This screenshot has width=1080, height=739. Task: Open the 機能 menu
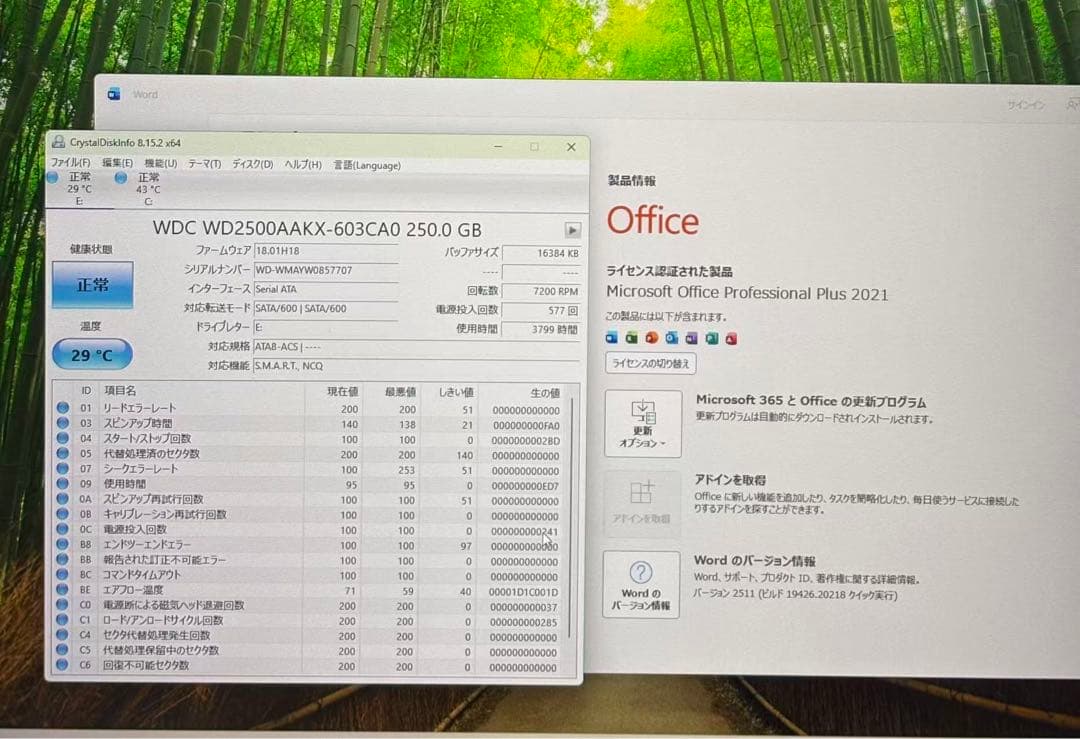(x=161, y=165)
